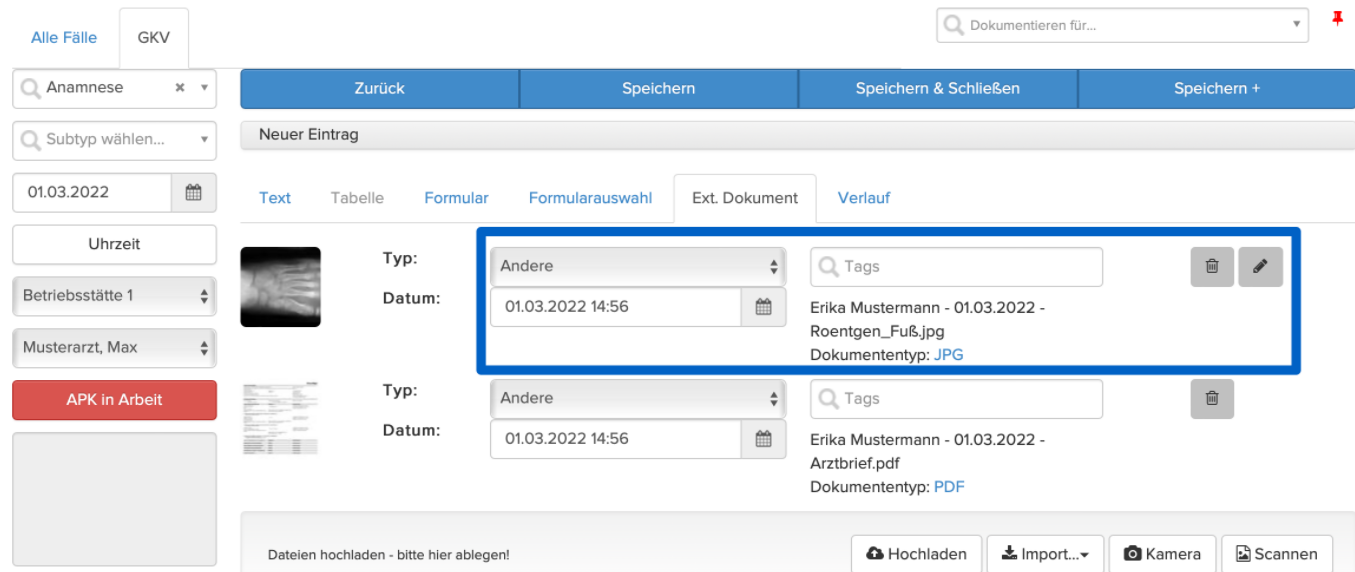Screen dimensions: 1355x572
Task: Click the Speichern + button
Action: click(x=1217, y=89)
